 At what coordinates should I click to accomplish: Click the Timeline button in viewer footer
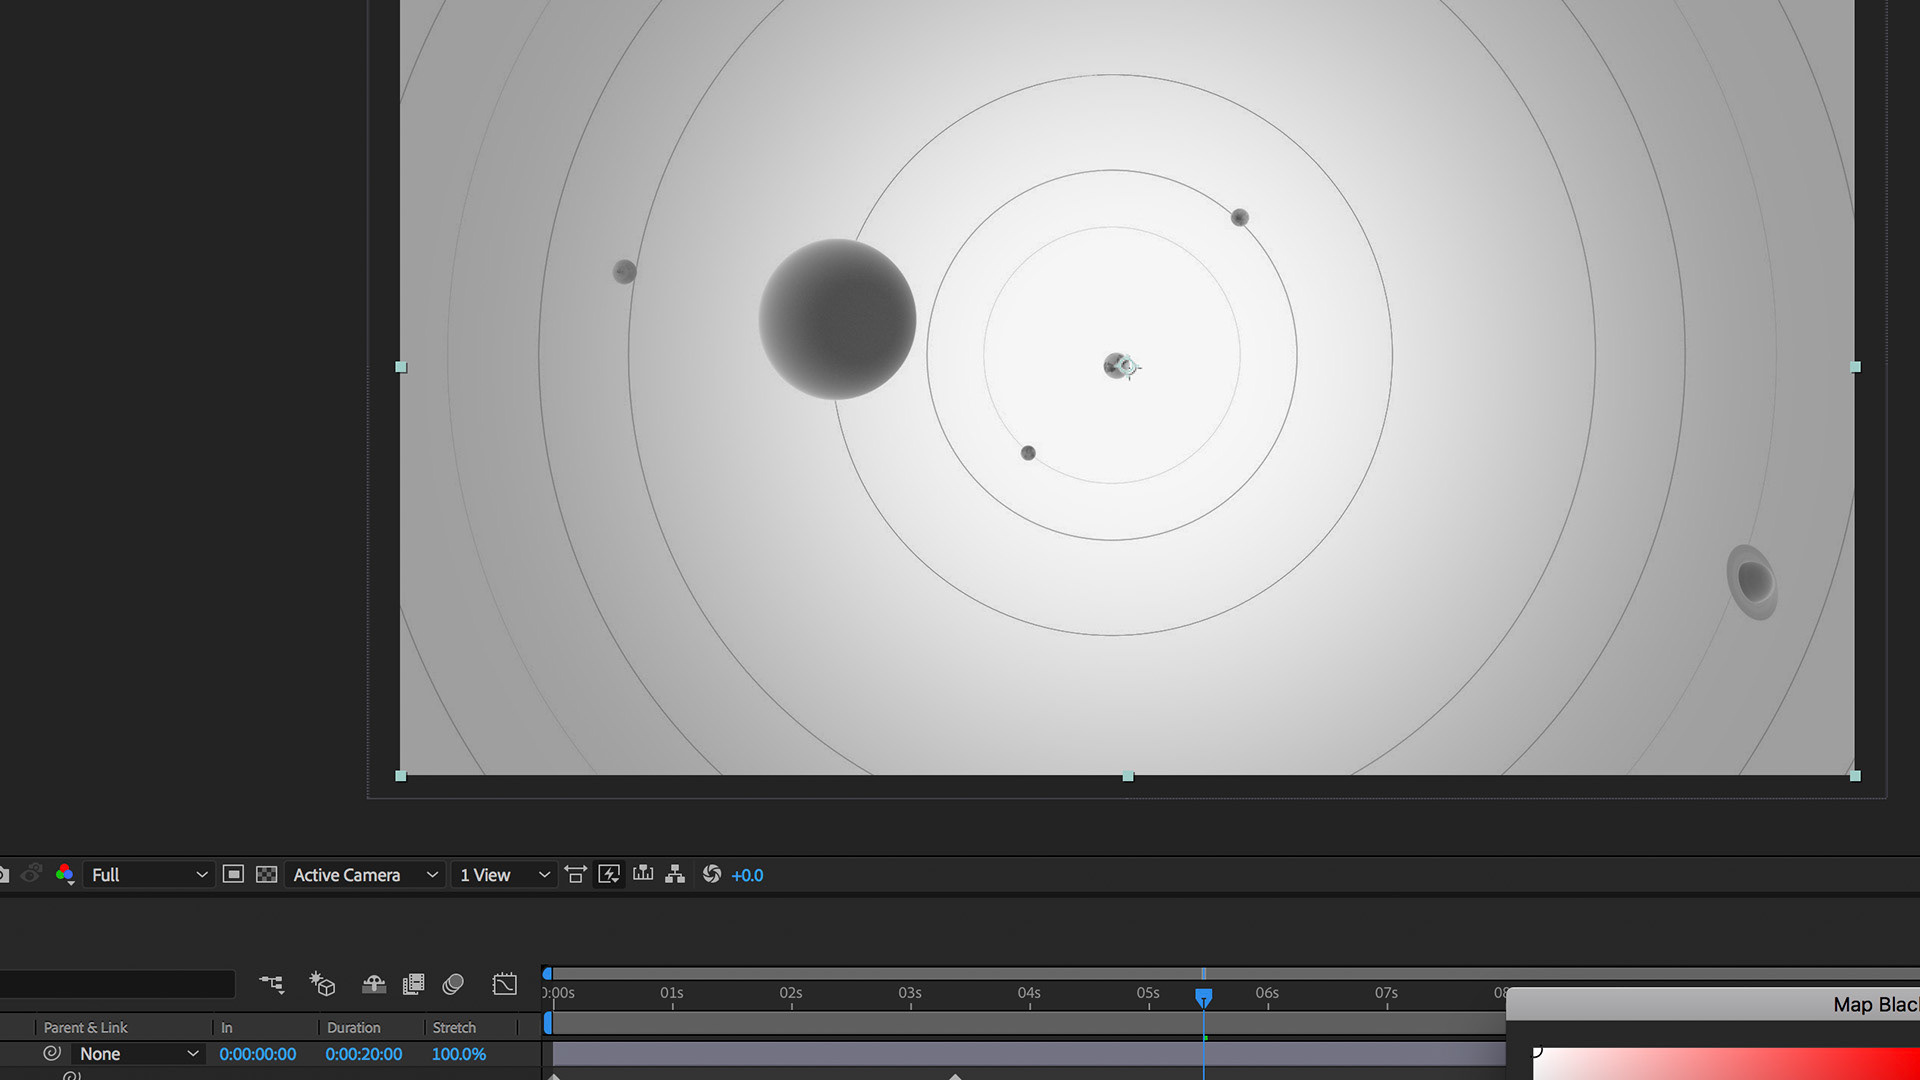[643, 874]
